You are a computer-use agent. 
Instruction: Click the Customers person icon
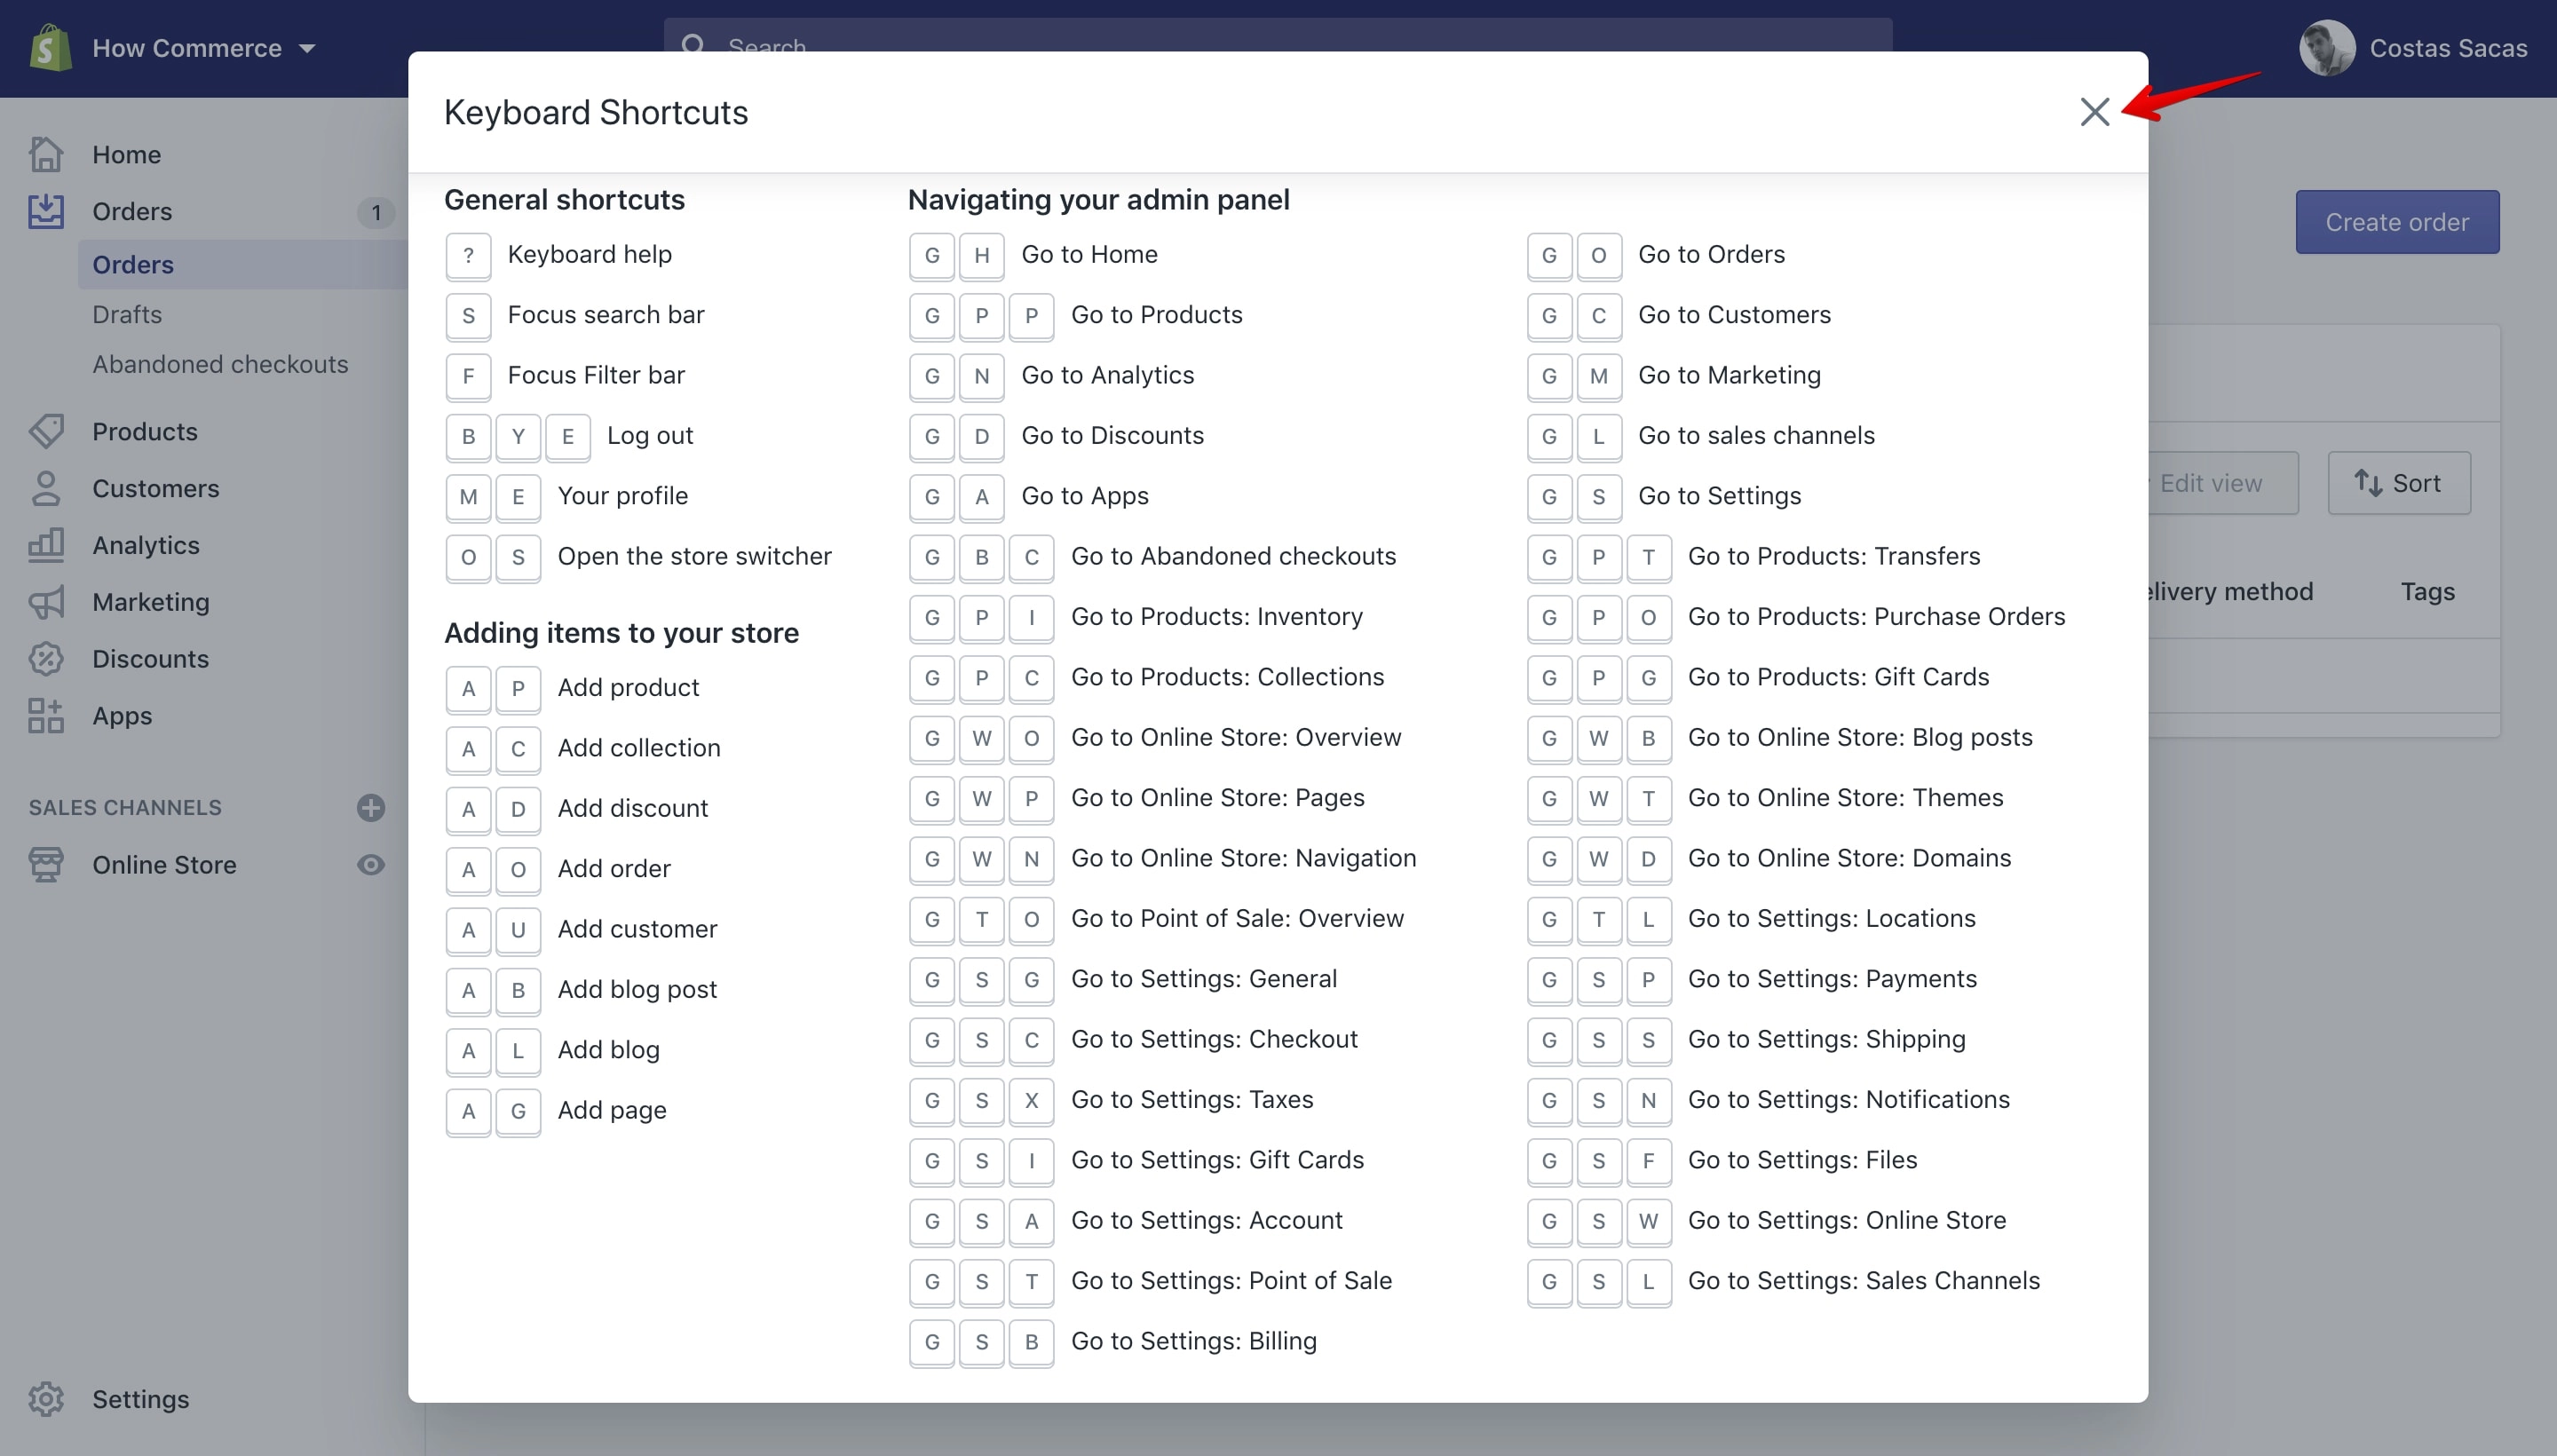pos(46,489)
